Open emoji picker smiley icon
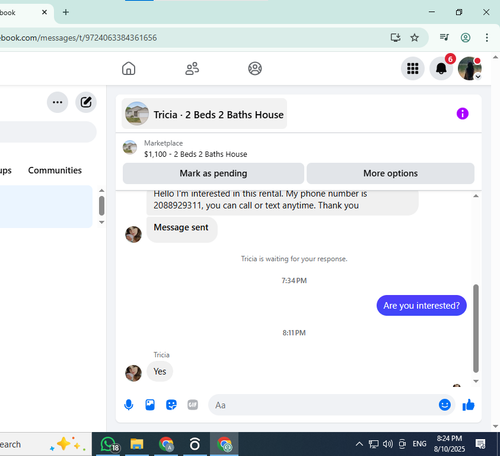 click(445, 405)
